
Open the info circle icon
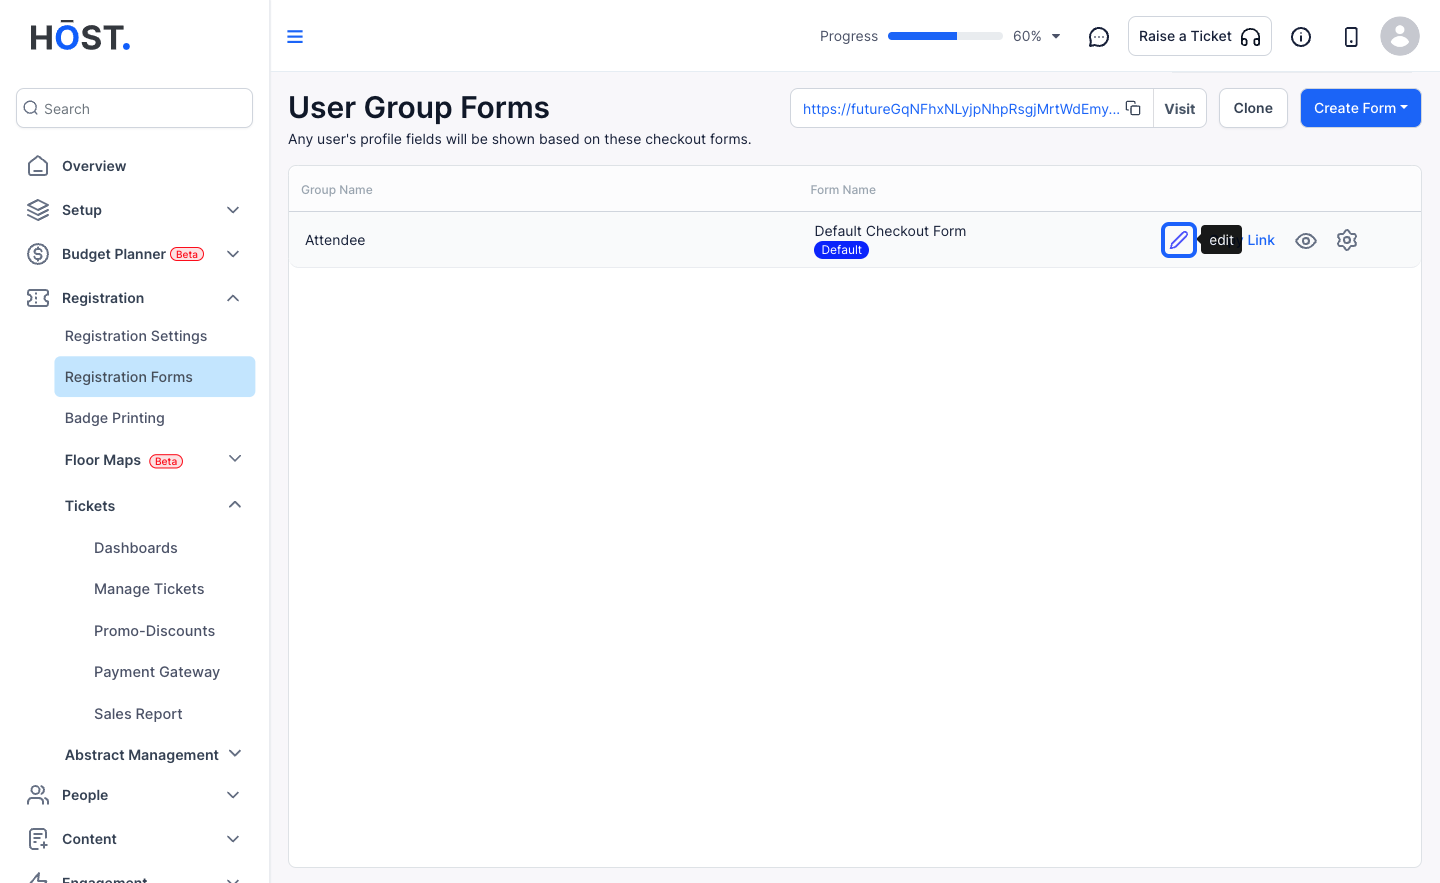pos(1301,37)
